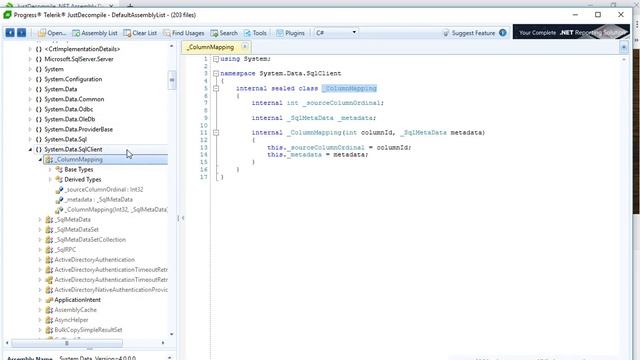Click the Base Types icon
This screenshot has width=640, height=360.
pyautogui.click(x=59, y=169)
